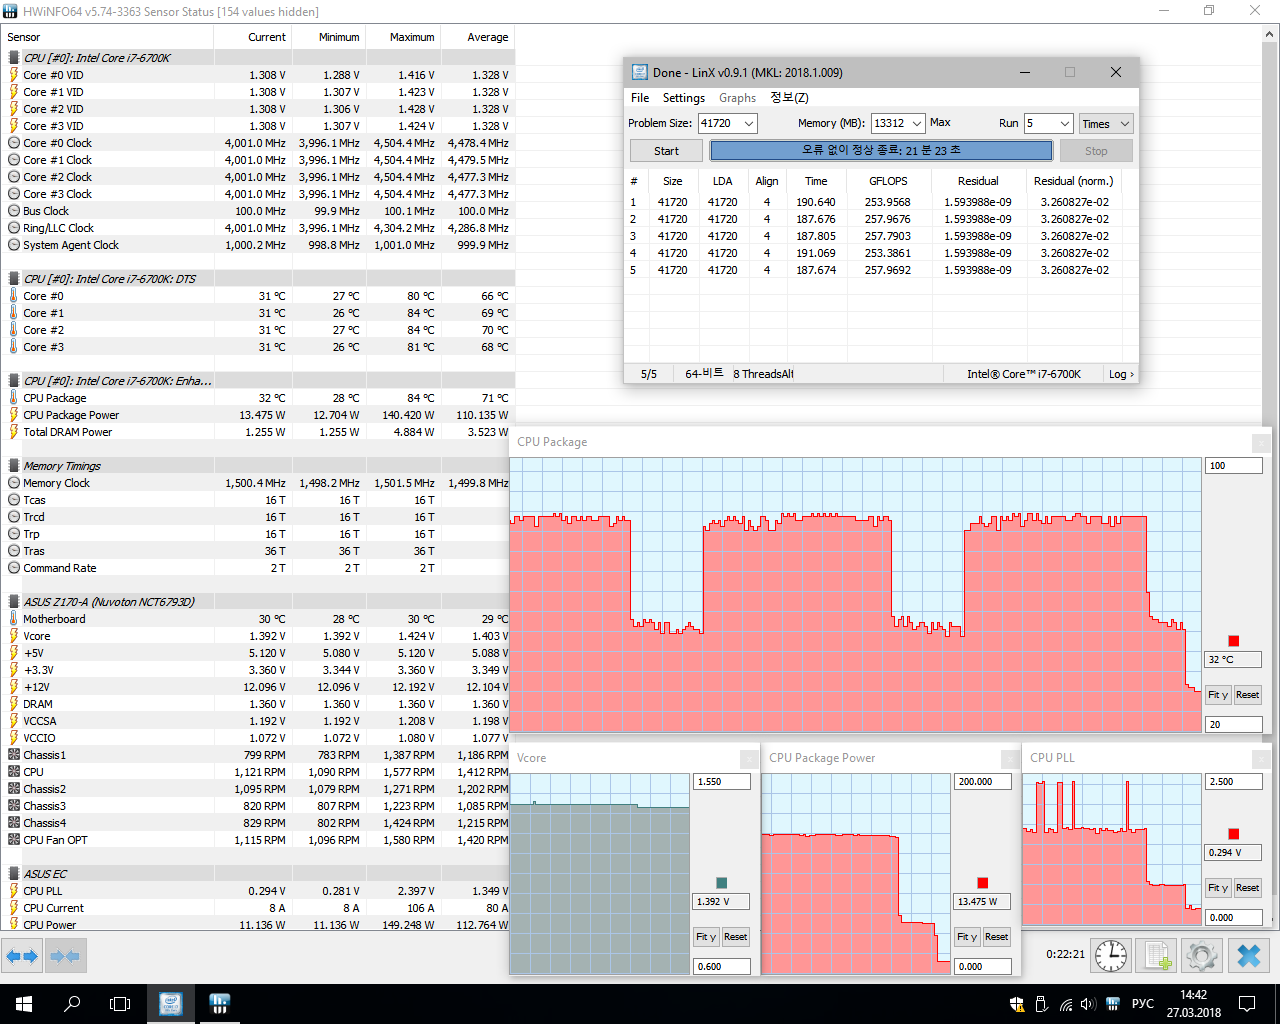Click the Vcore graph minimum field 0.600
This screenshot has height=1024, width=1280.
point(722,967)
